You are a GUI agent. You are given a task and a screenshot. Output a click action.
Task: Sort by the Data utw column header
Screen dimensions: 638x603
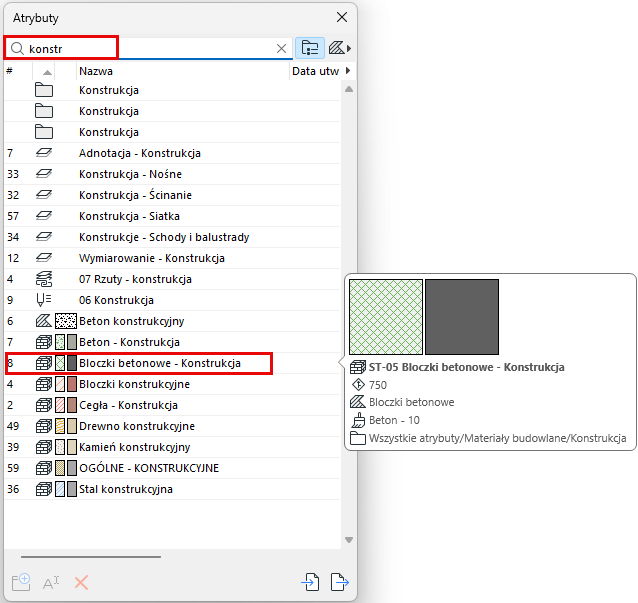click(316, 71)
